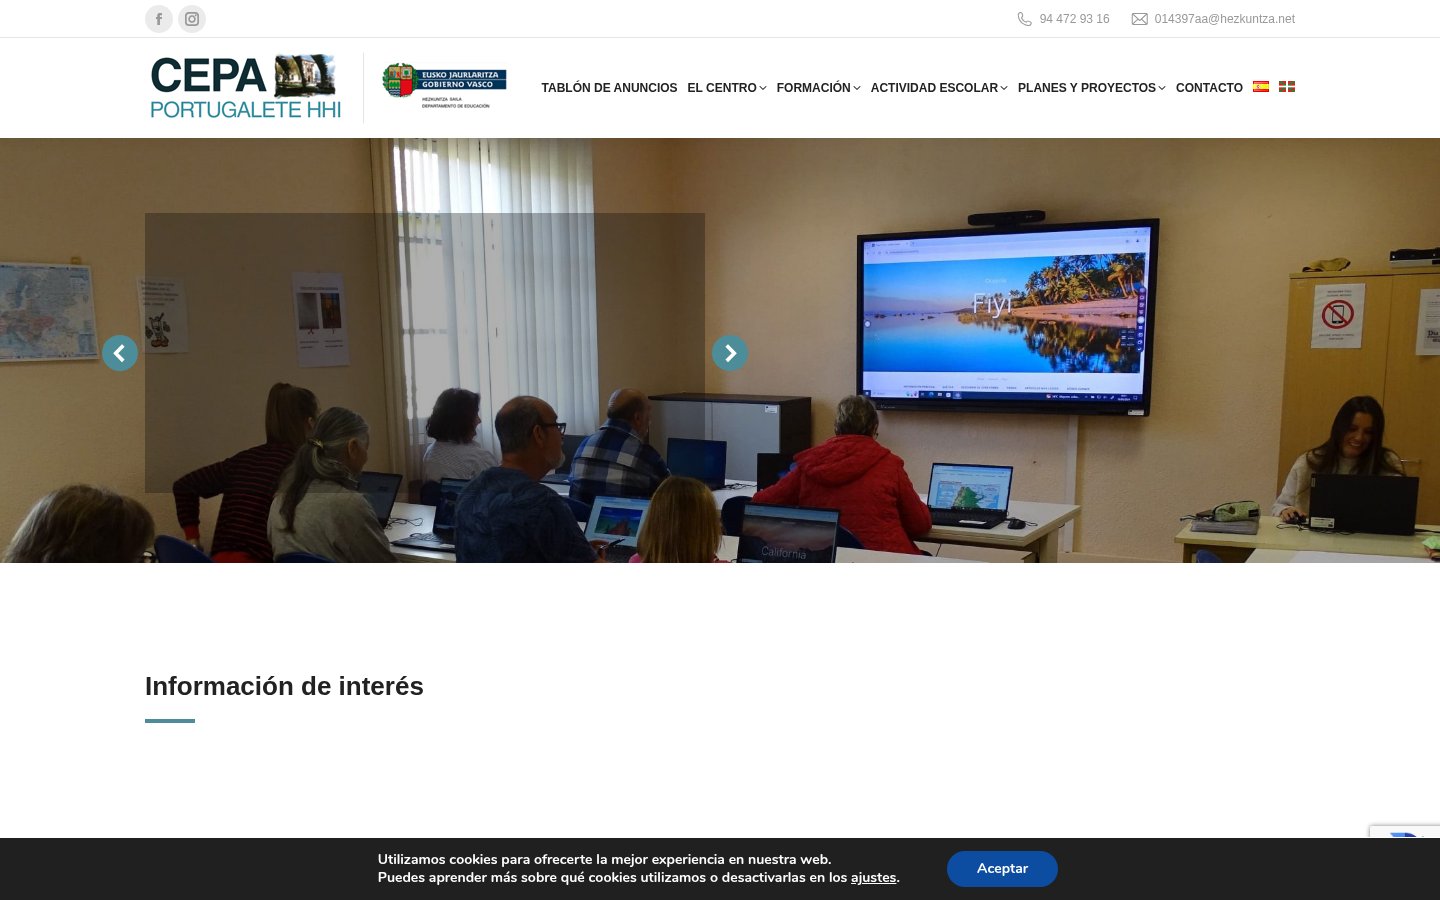The width and height of the screenshot is (1440, 900).
Task: Open the Contacto menu item
Action: [1209, 88]
